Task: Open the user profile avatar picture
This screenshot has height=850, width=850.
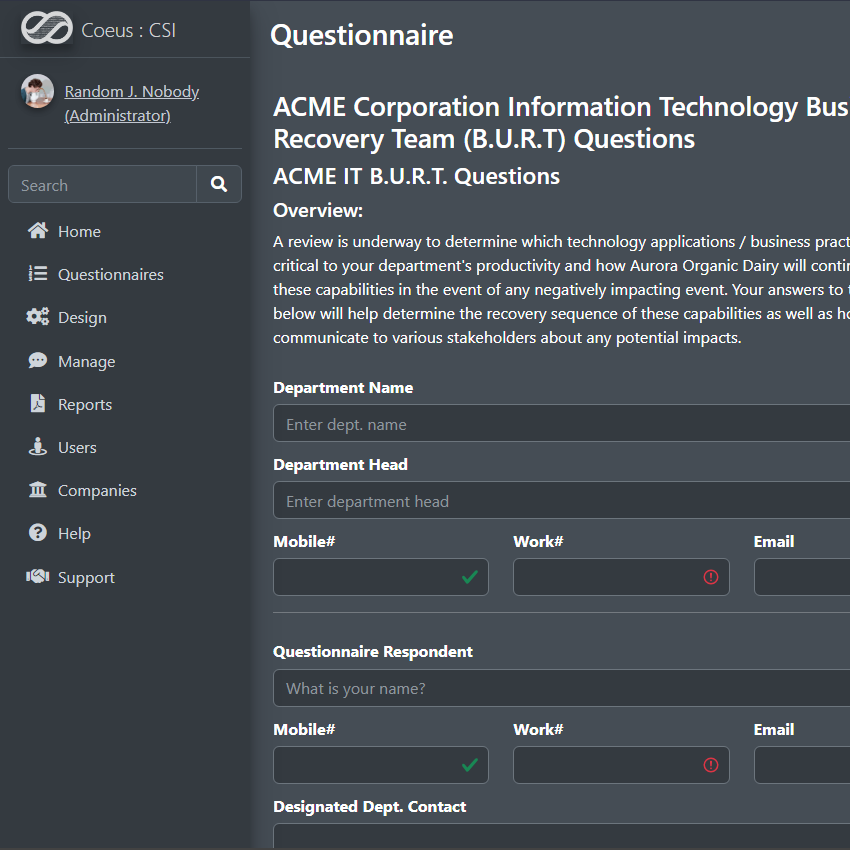Action: click(x=37, y=92)
